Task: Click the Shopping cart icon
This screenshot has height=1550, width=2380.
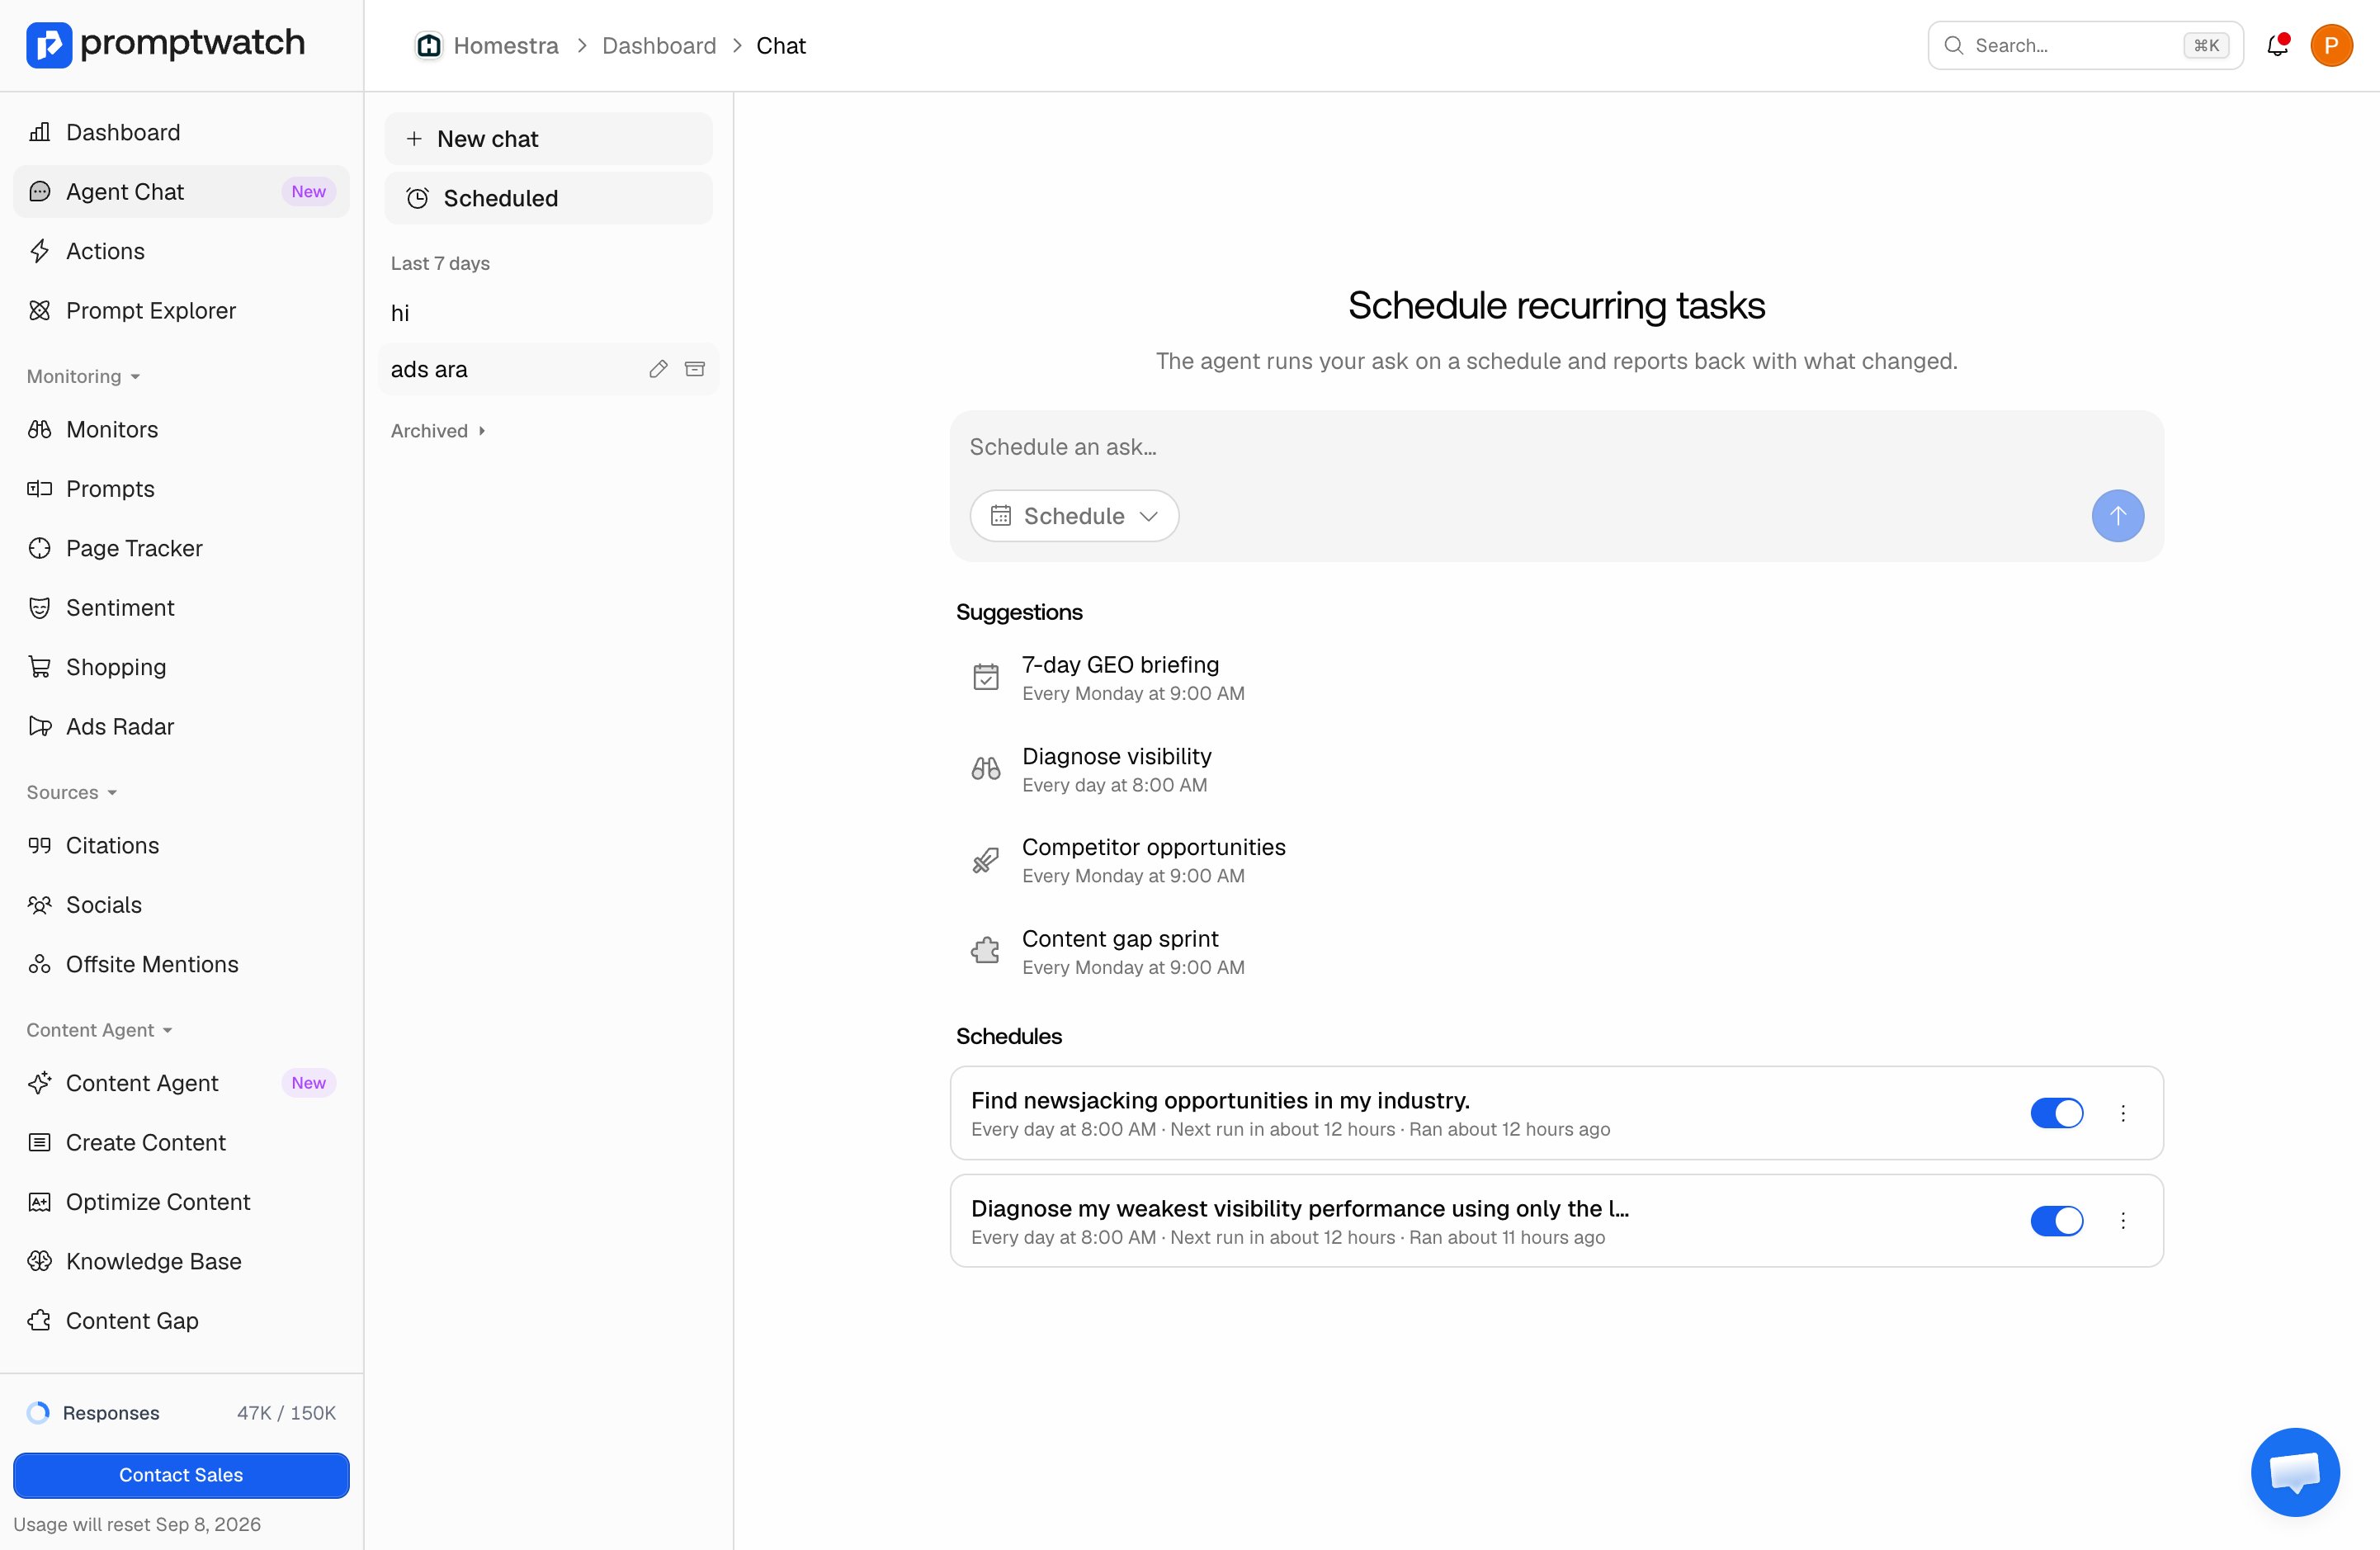Action: (40, 667)
